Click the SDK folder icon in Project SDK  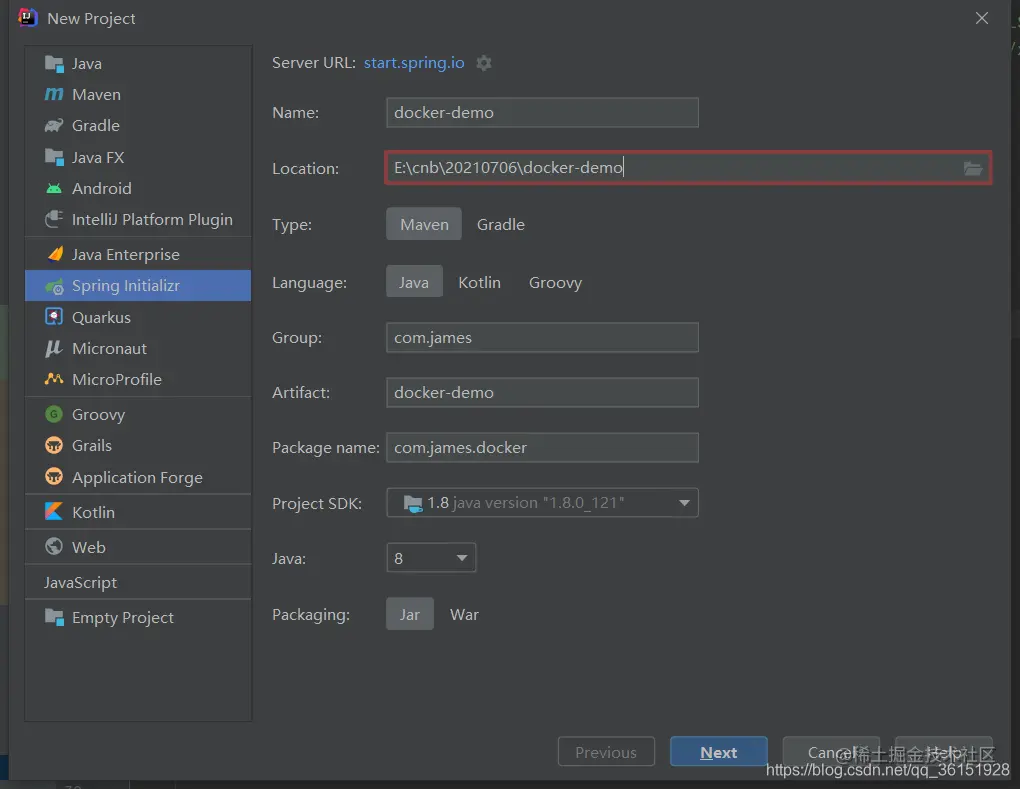pos(412,503)
